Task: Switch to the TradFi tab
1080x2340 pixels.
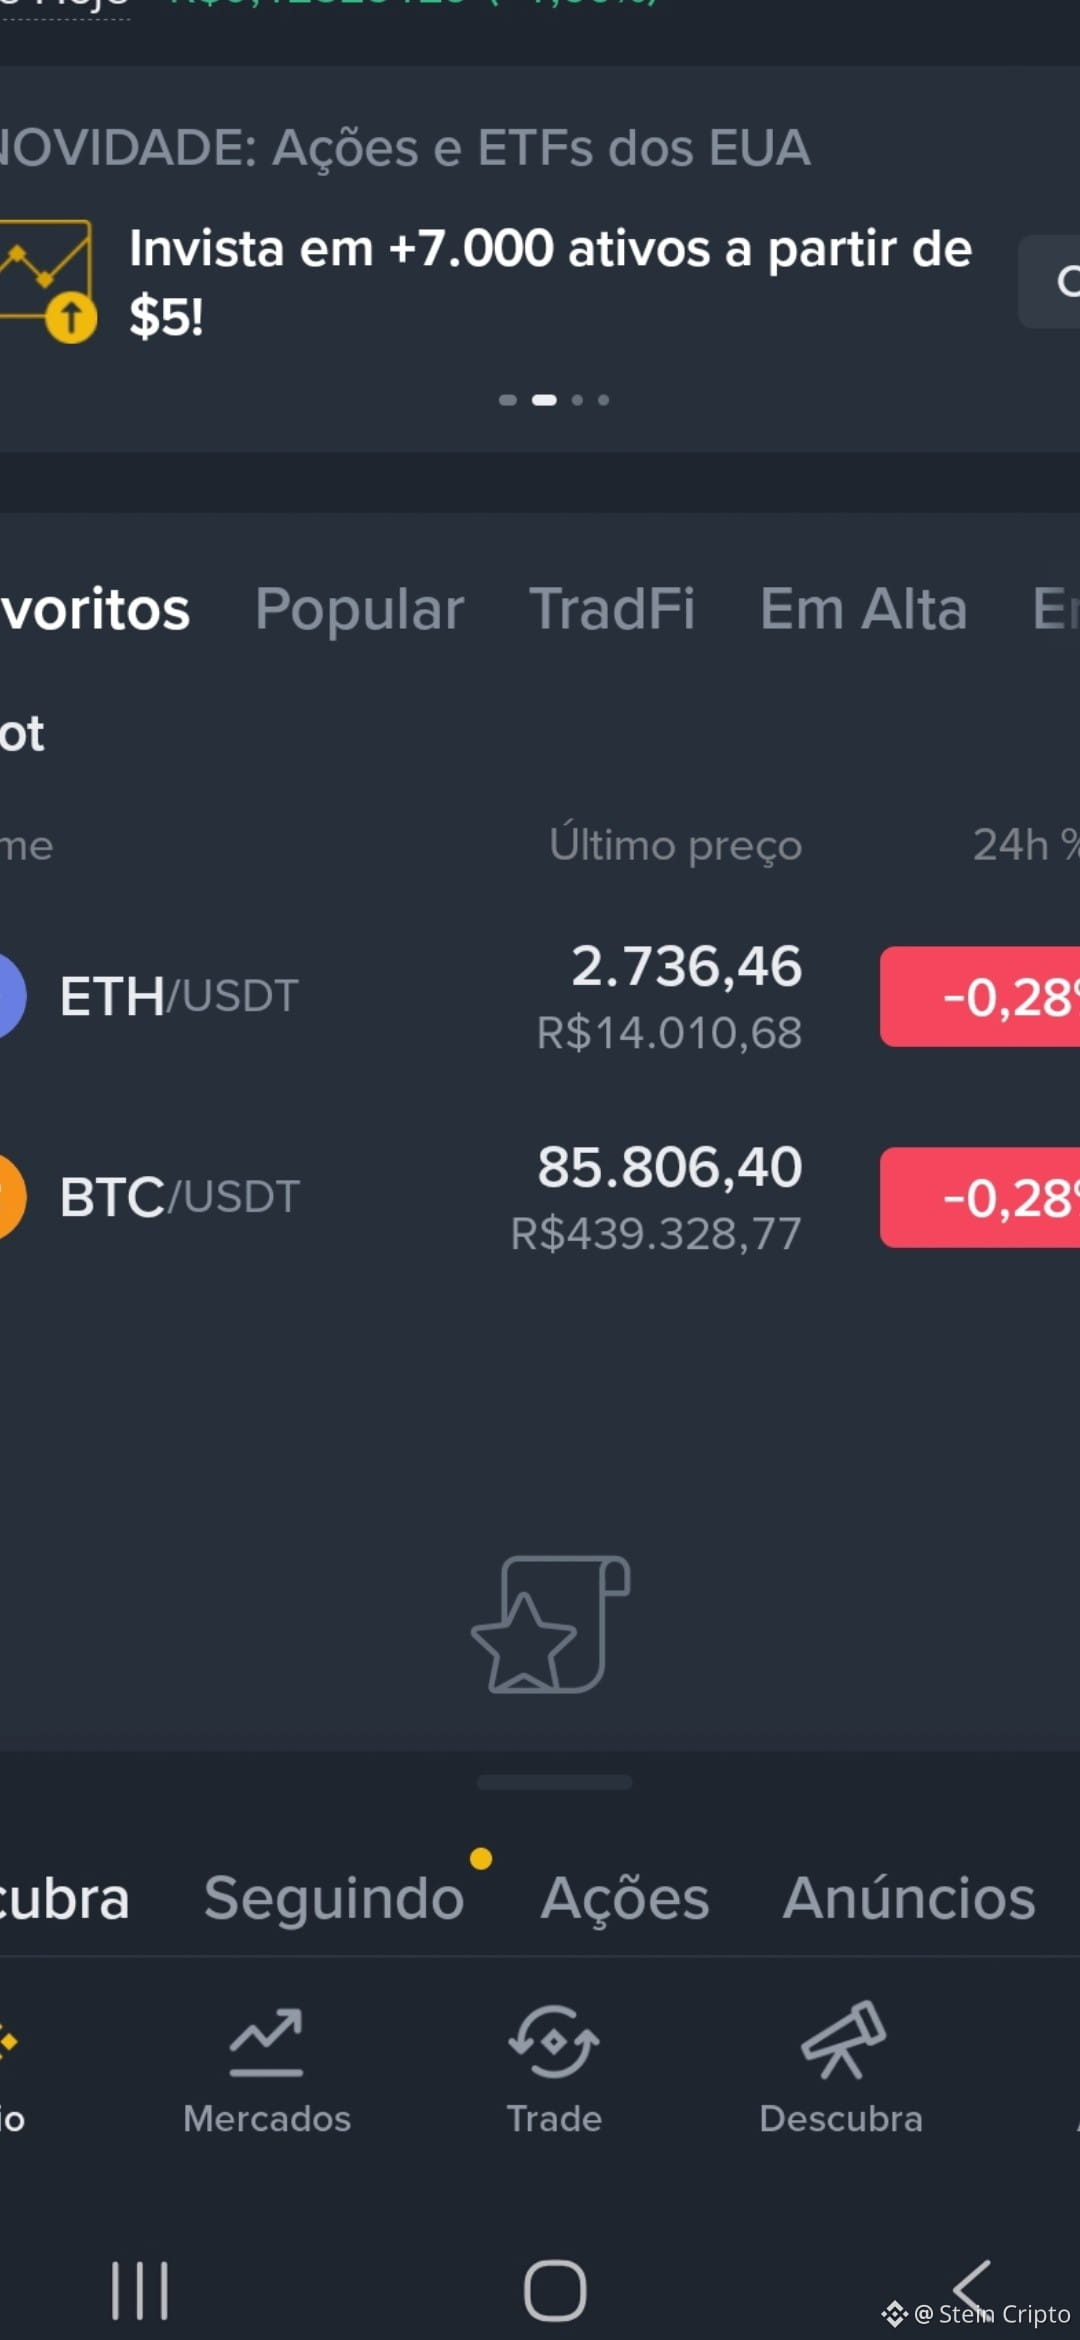Action: click(x=612, y=608)
